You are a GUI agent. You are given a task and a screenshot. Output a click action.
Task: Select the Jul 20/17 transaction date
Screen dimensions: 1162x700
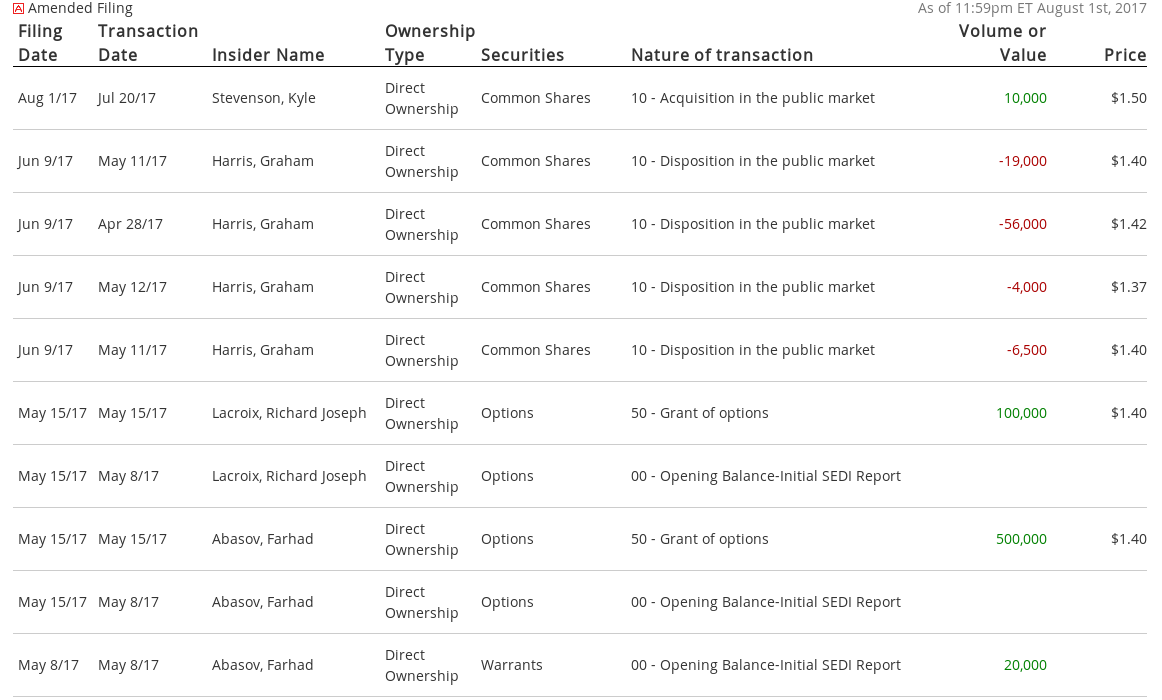127,98
